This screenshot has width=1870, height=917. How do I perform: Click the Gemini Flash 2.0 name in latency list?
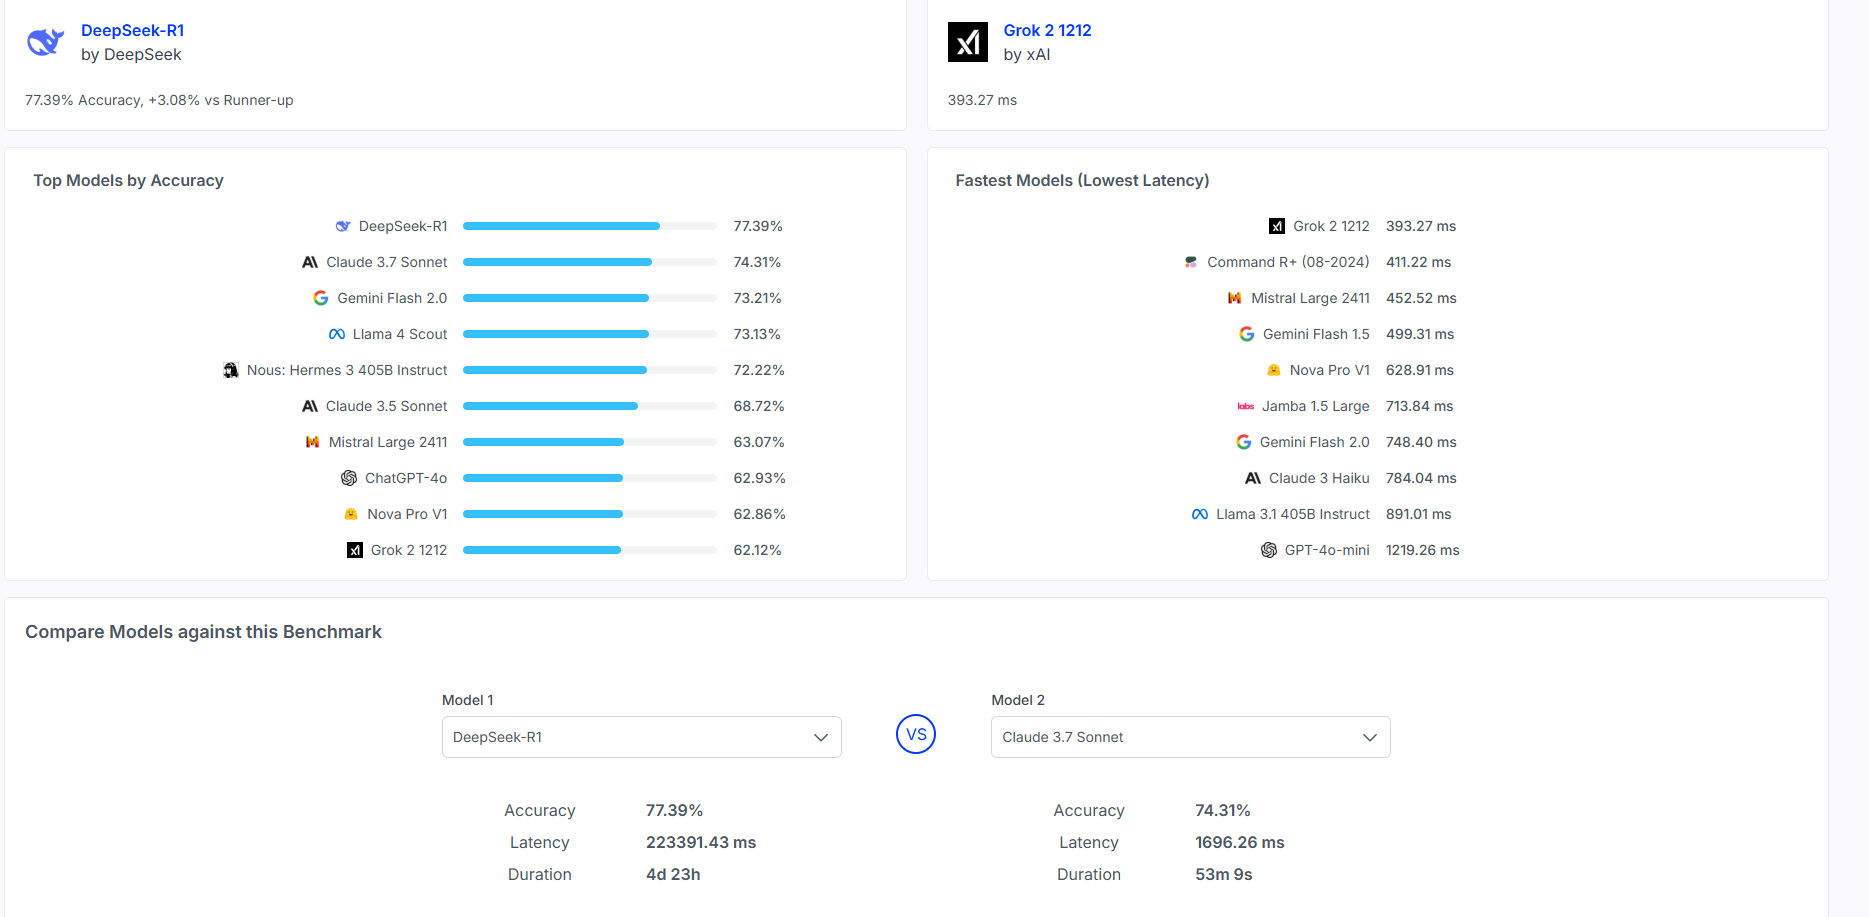[x=1315, y=442]
